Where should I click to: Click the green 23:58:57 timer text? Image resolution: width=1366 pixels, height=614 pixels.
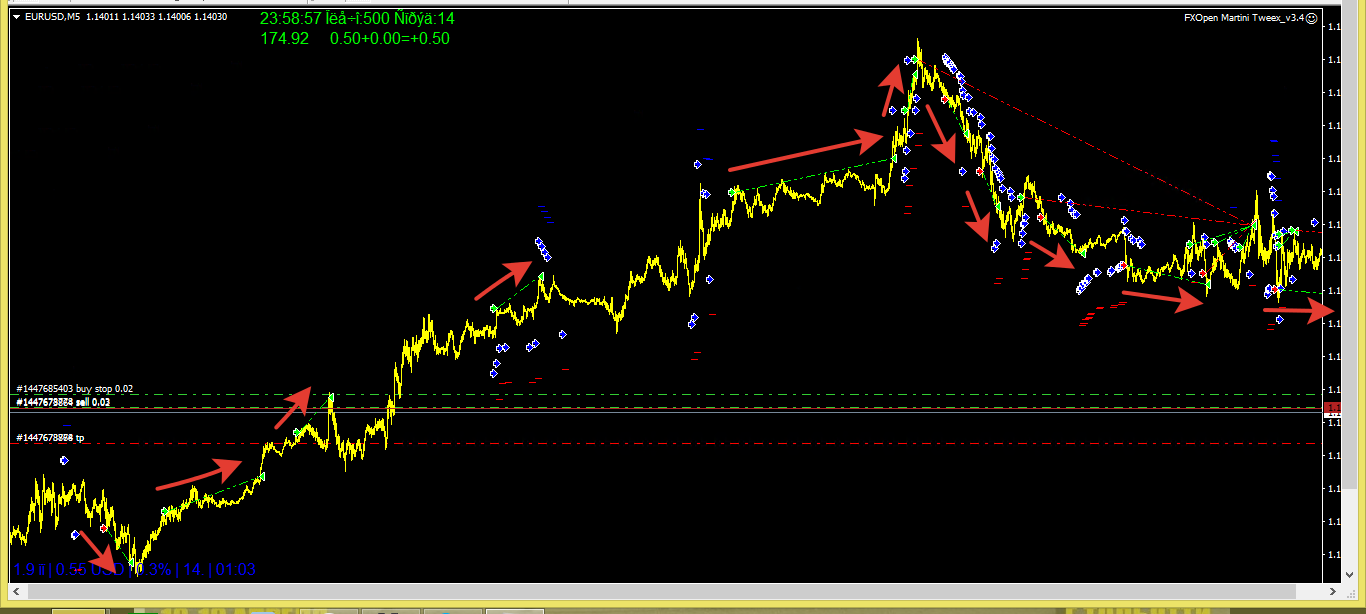click(291, 18)
